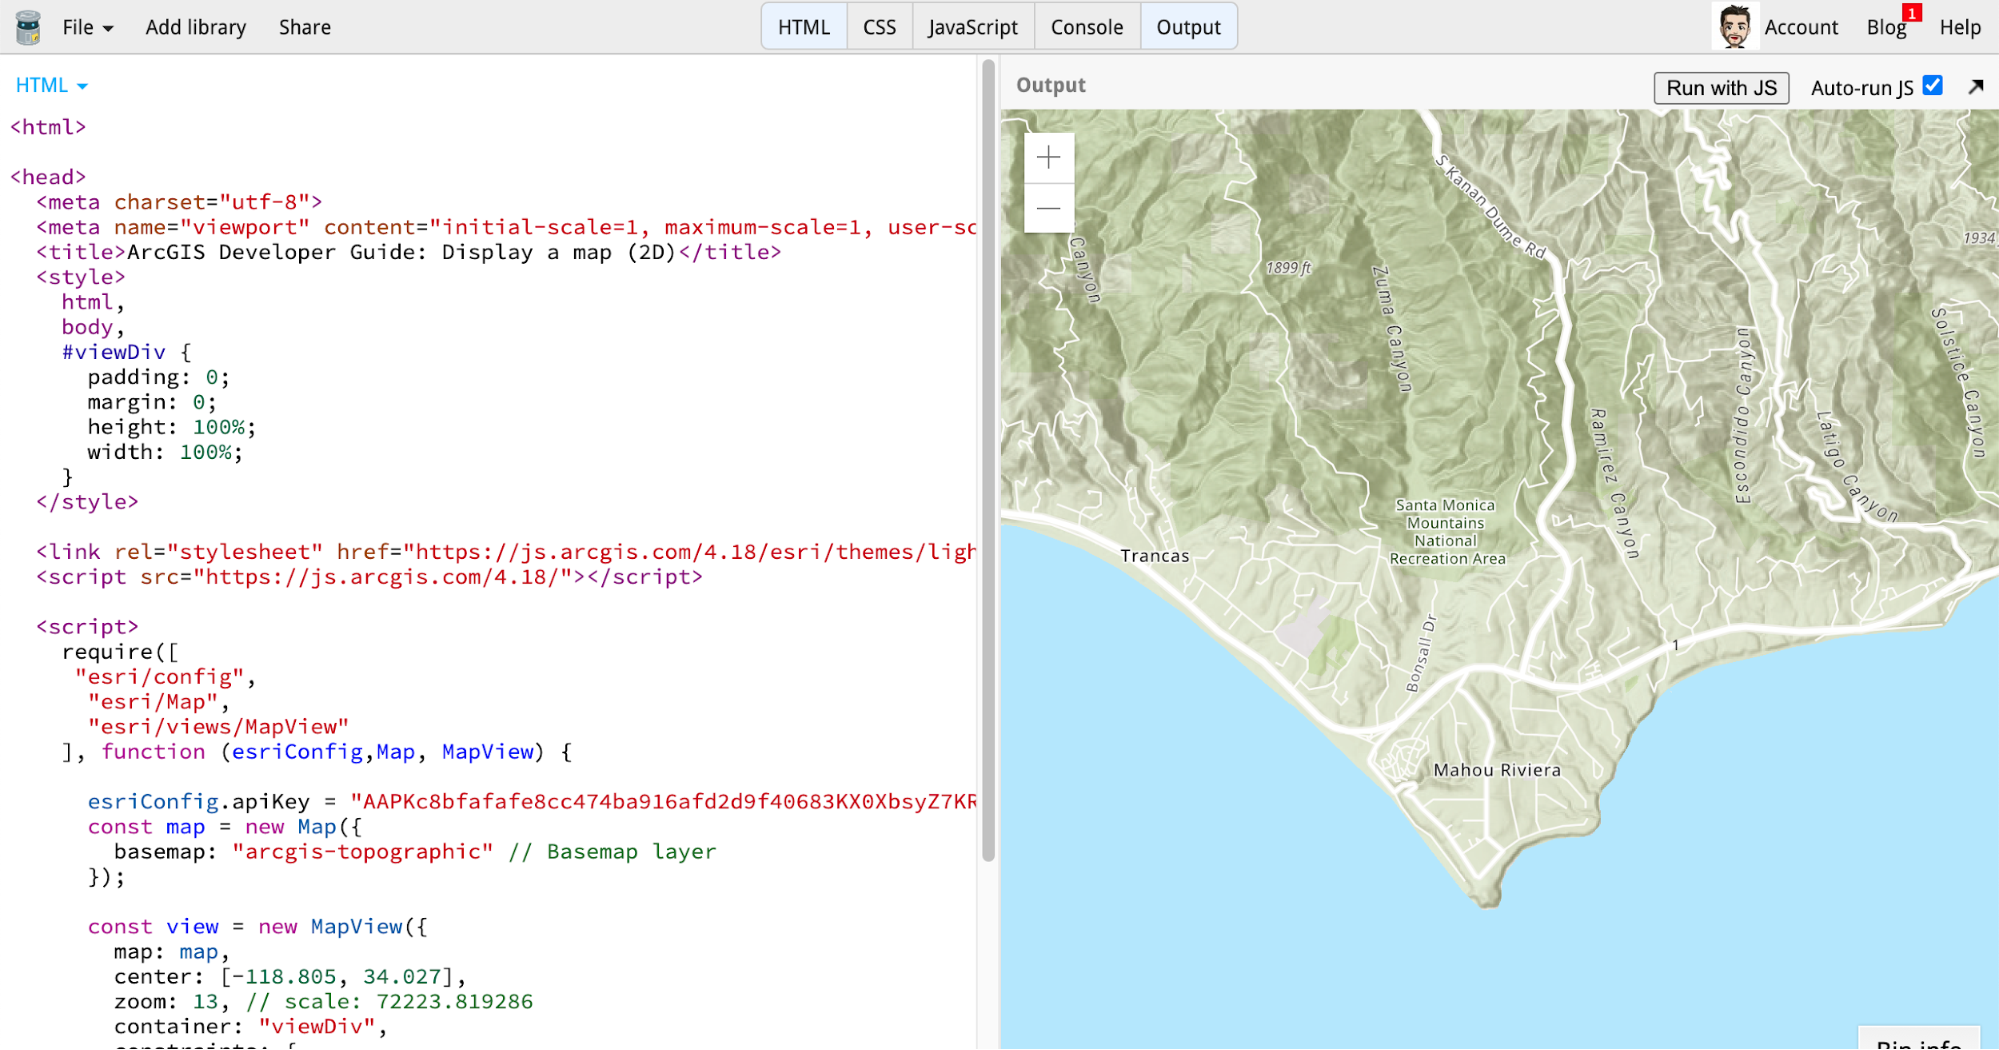Click the red Blog notification badge
The width and height of the screenshot is (1999, 1050).
coord(1912,13)
